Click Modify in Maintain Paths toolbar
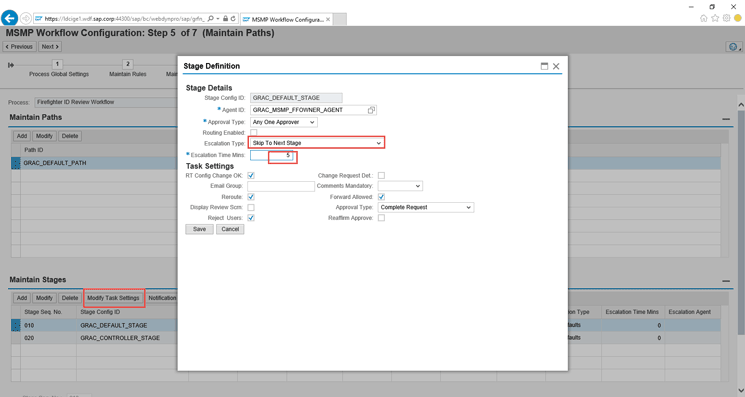This screenshot has height=397, width=745. click(x=44, y=136)
